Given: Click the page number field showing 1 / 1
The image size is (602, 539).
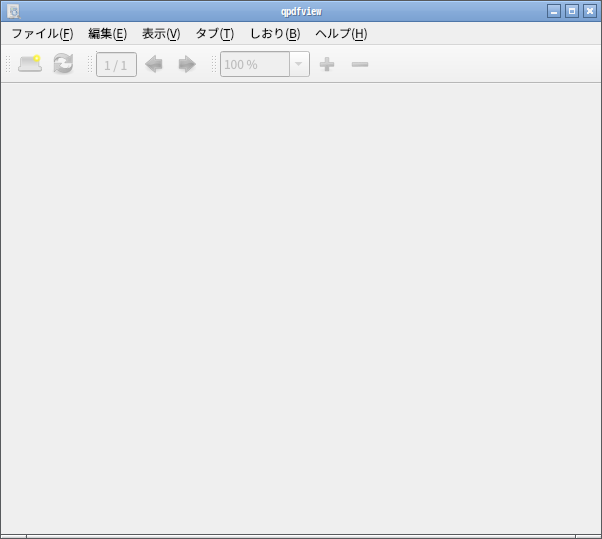Looking at the screenshot, I should click(116, 64).
